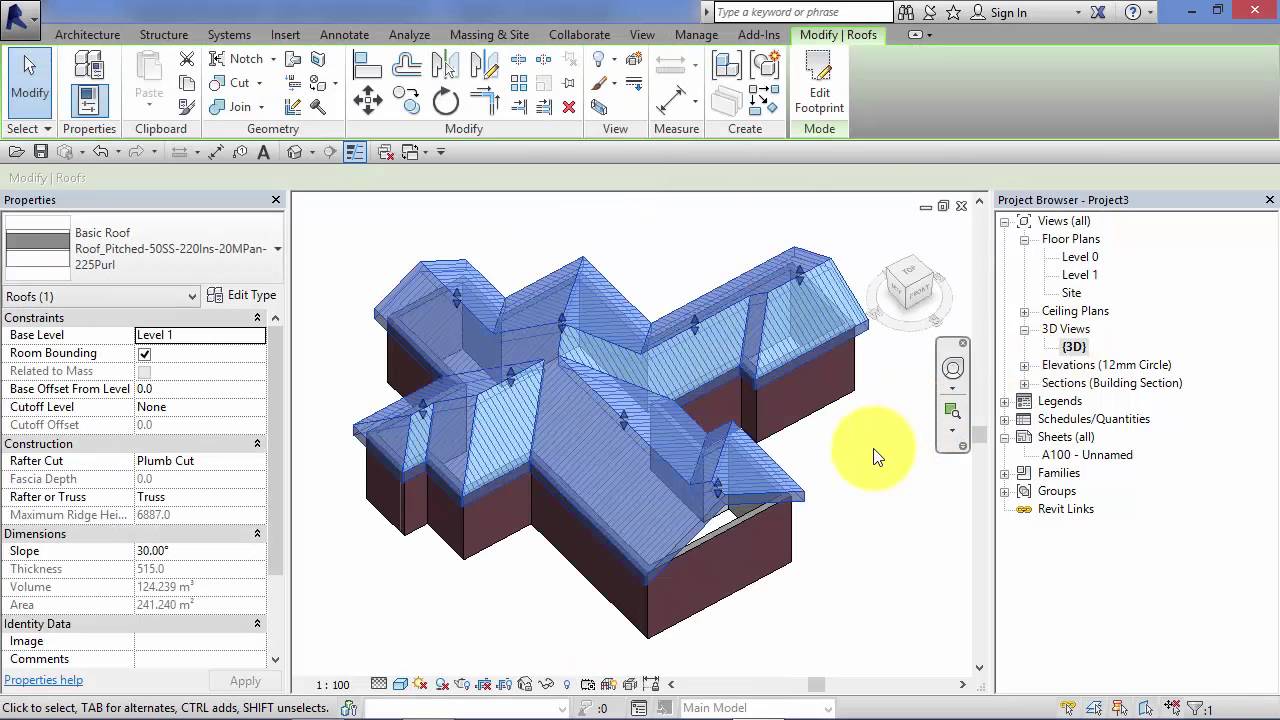Click the keyword search box
1280x720 pixels.
(x=803, y=12)
